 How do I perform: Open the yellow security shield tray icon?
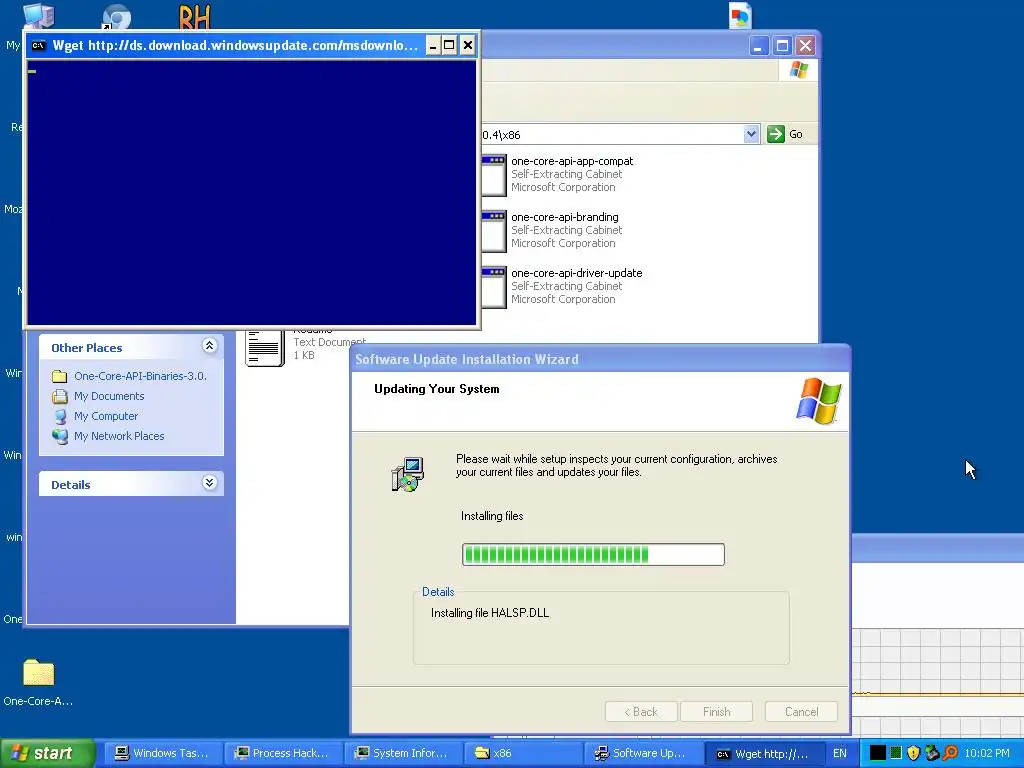(x=914, y=753)
